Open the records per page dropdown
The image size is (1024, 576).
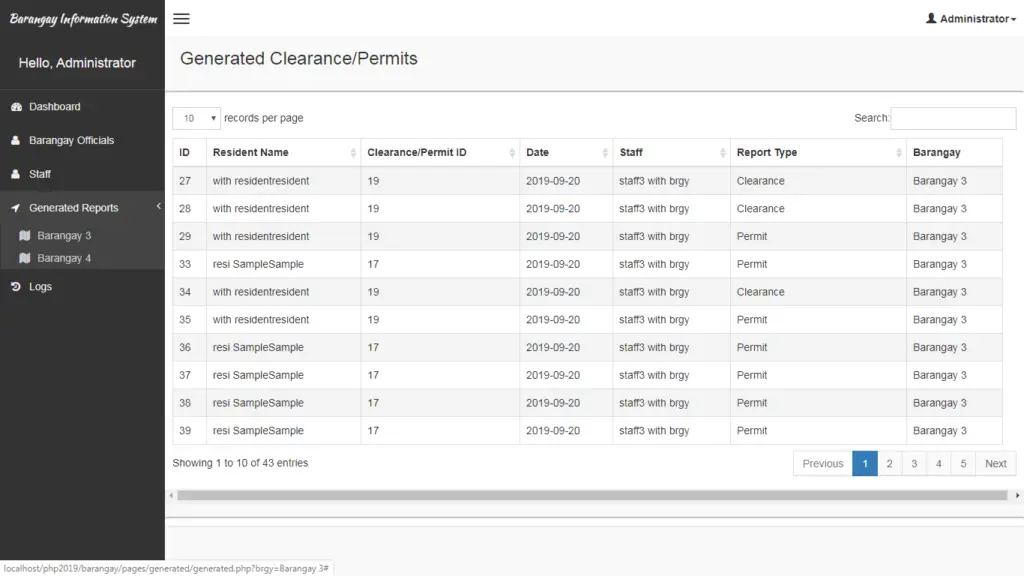tap(196, 118)
